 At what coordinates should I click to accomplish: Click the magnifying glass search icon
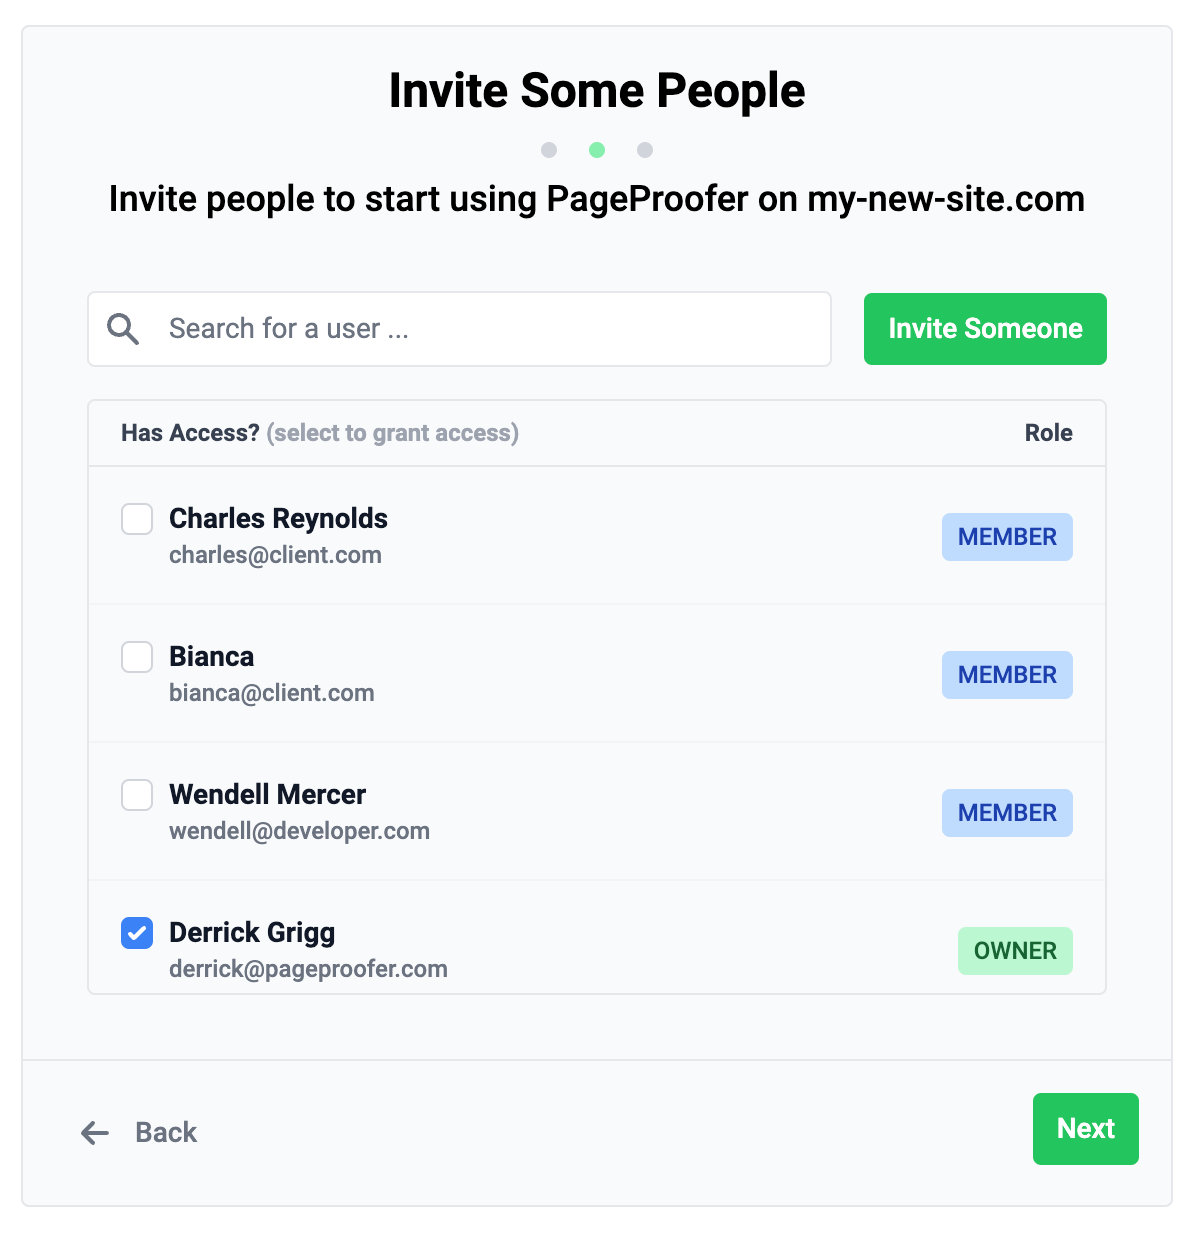tap(123, 329)
